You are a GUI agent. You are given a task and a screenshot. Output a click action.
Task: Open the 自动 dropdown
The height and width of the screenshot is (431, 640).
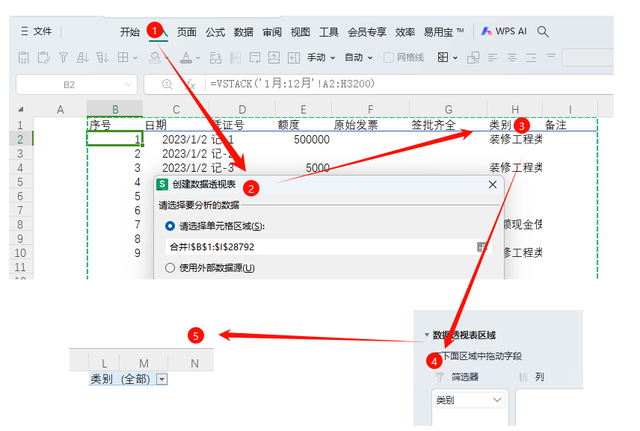point(359,58)
